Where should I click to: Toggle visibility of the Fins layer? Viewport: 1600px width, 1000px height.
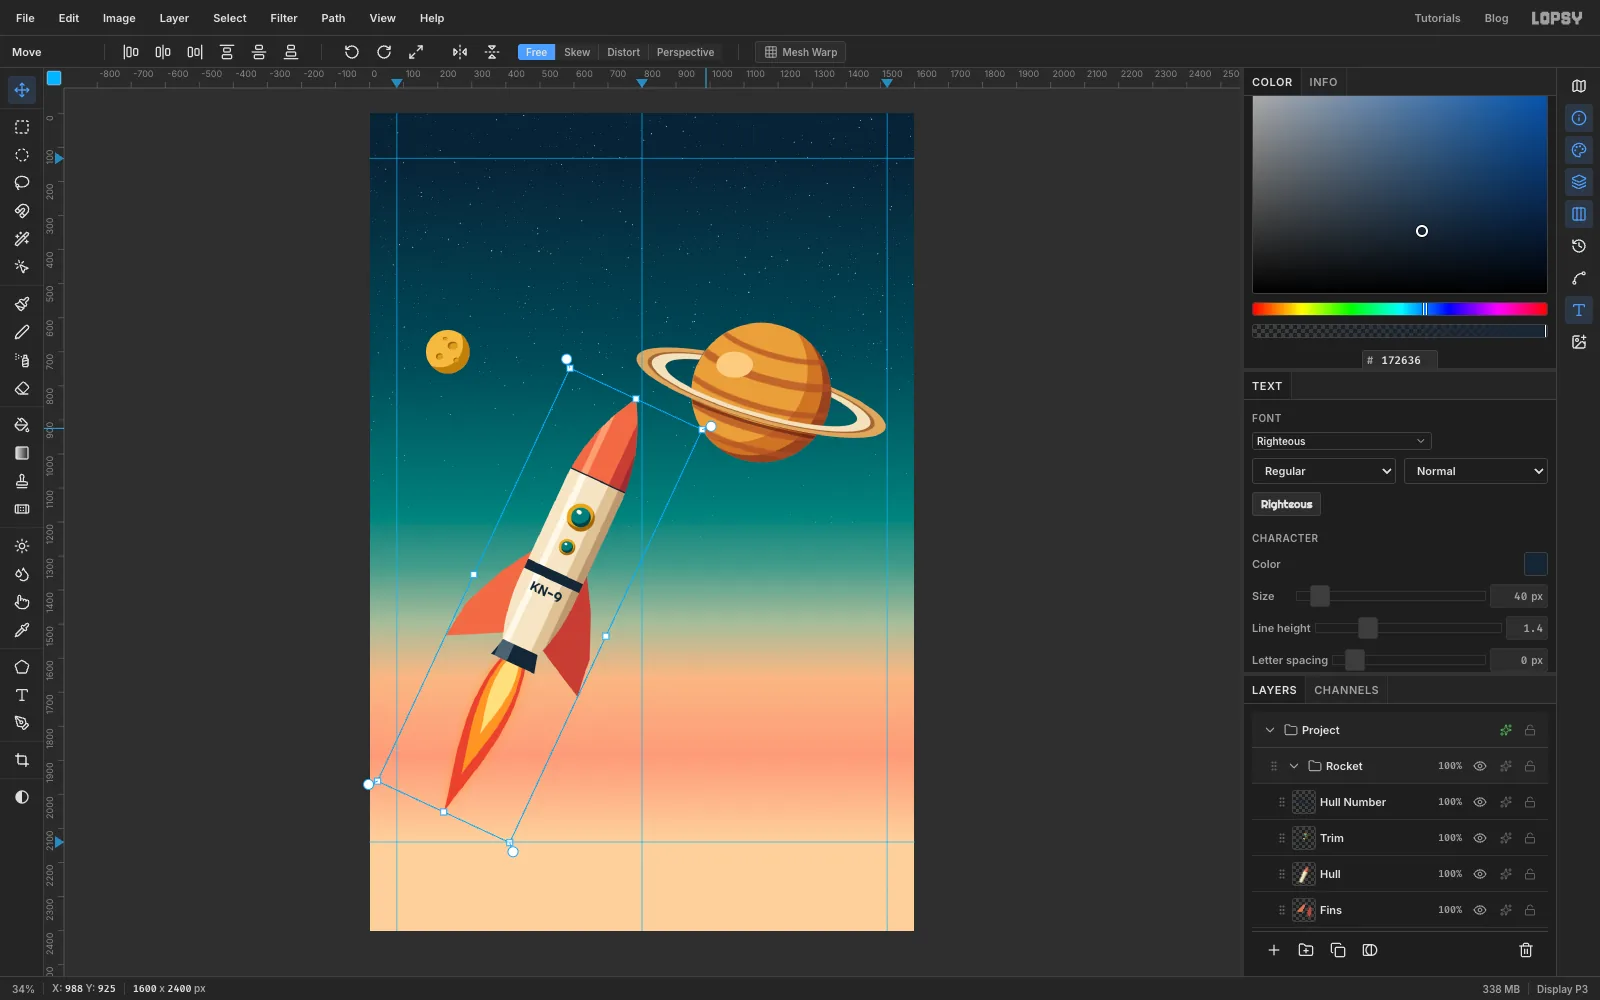pyautogui.click(x=1480, y=910)
